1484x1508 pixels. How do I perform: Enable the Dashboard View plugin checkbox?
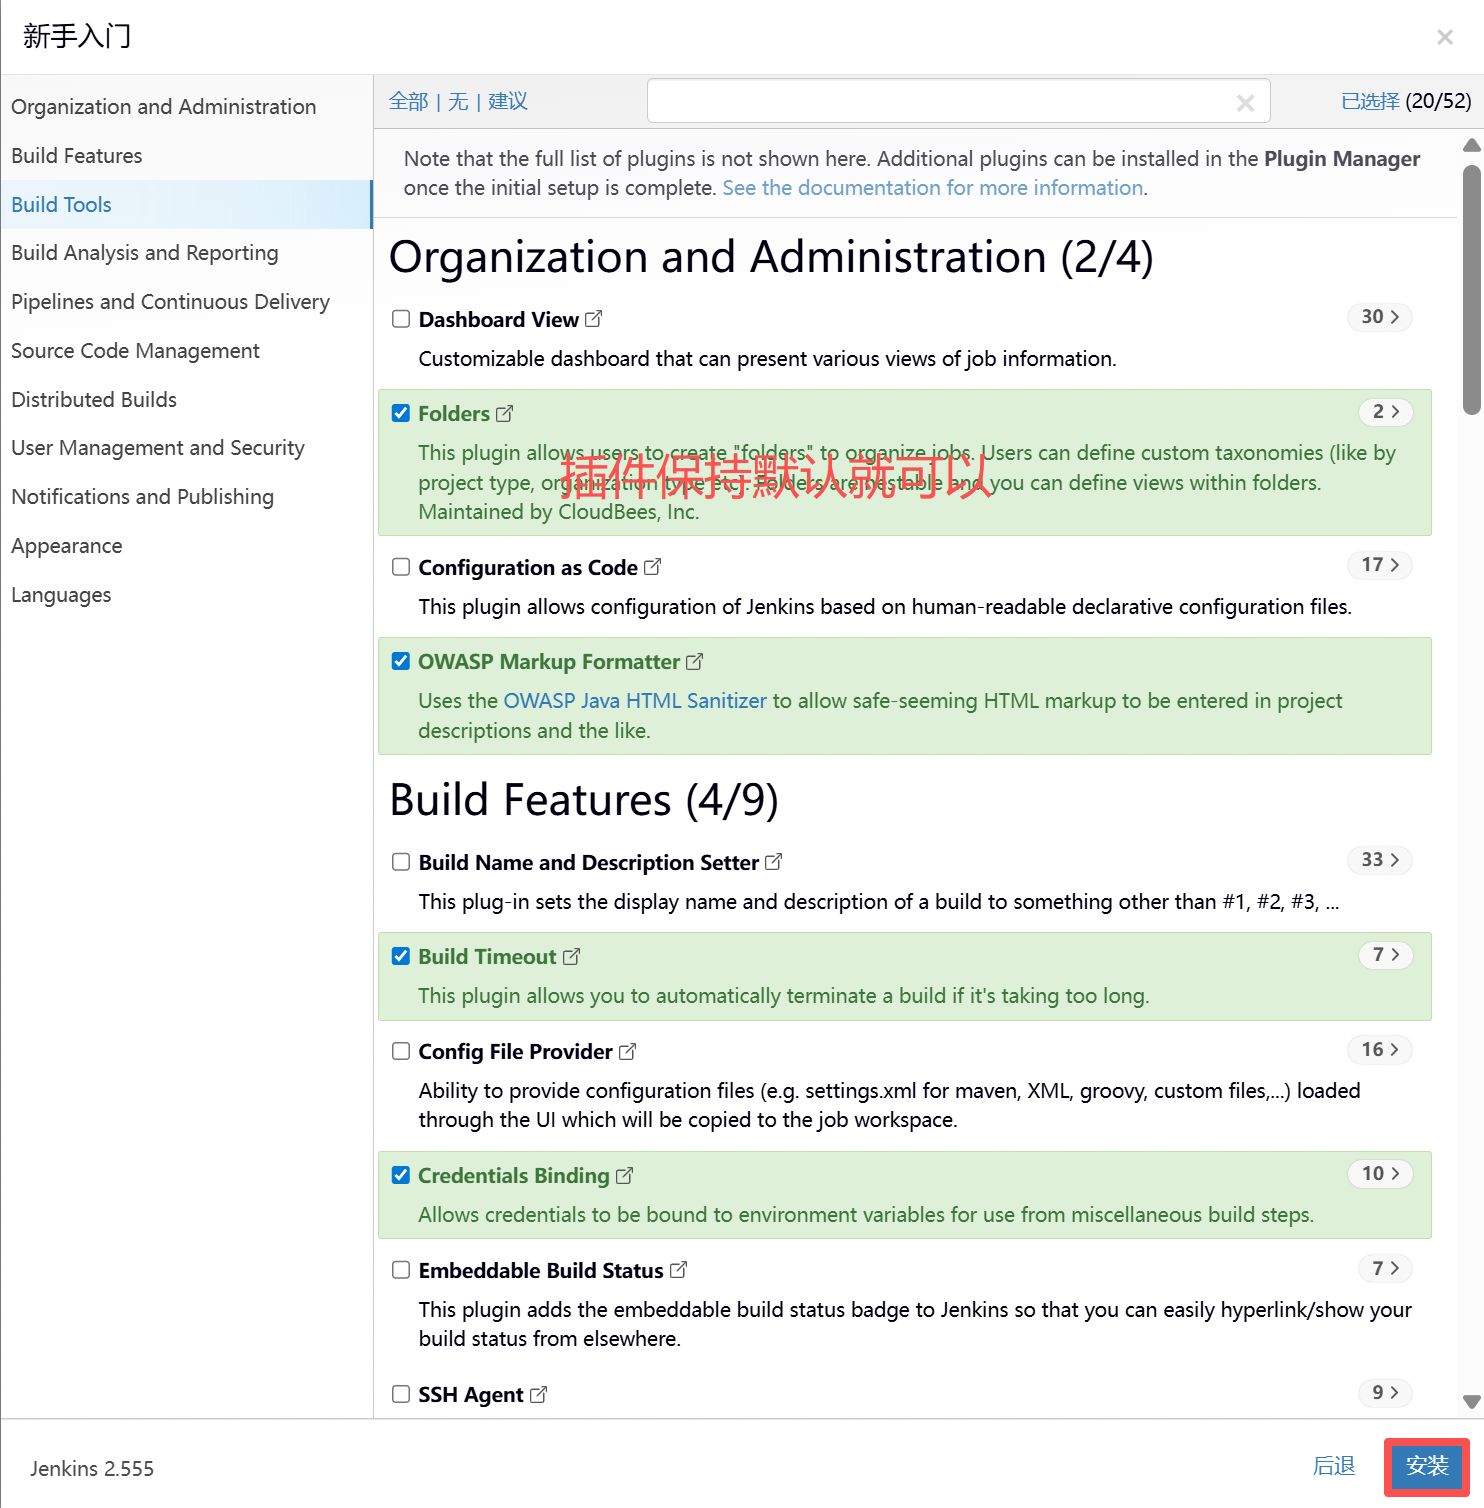tap(401, 319)
